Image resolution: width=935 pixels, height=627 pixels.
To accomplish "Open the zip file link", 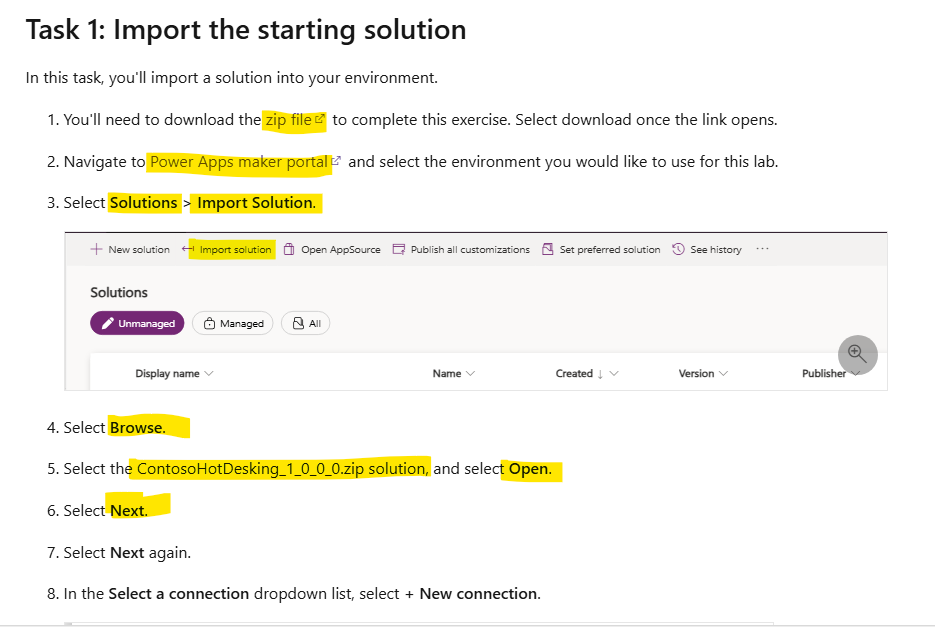I will [288, 120].
